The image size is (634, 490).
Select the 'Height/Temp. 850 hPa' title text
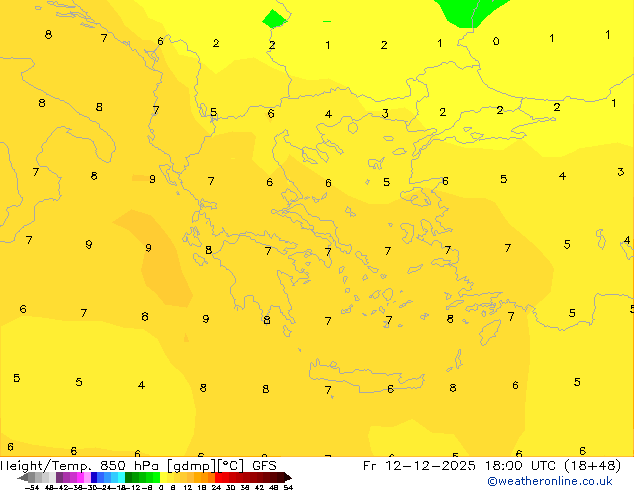pos(79,466)
